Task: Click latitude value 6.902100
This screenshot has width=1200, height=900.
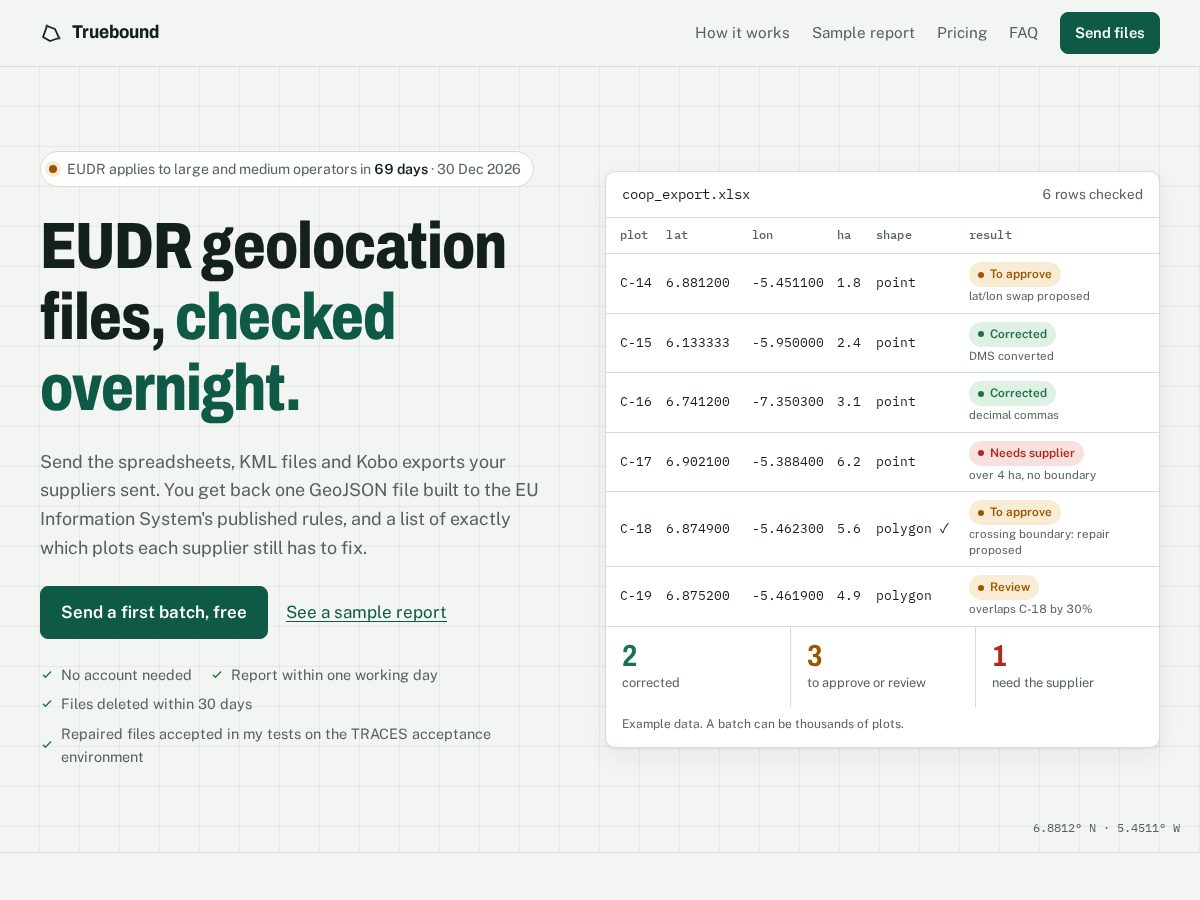Action: [698, 462]
